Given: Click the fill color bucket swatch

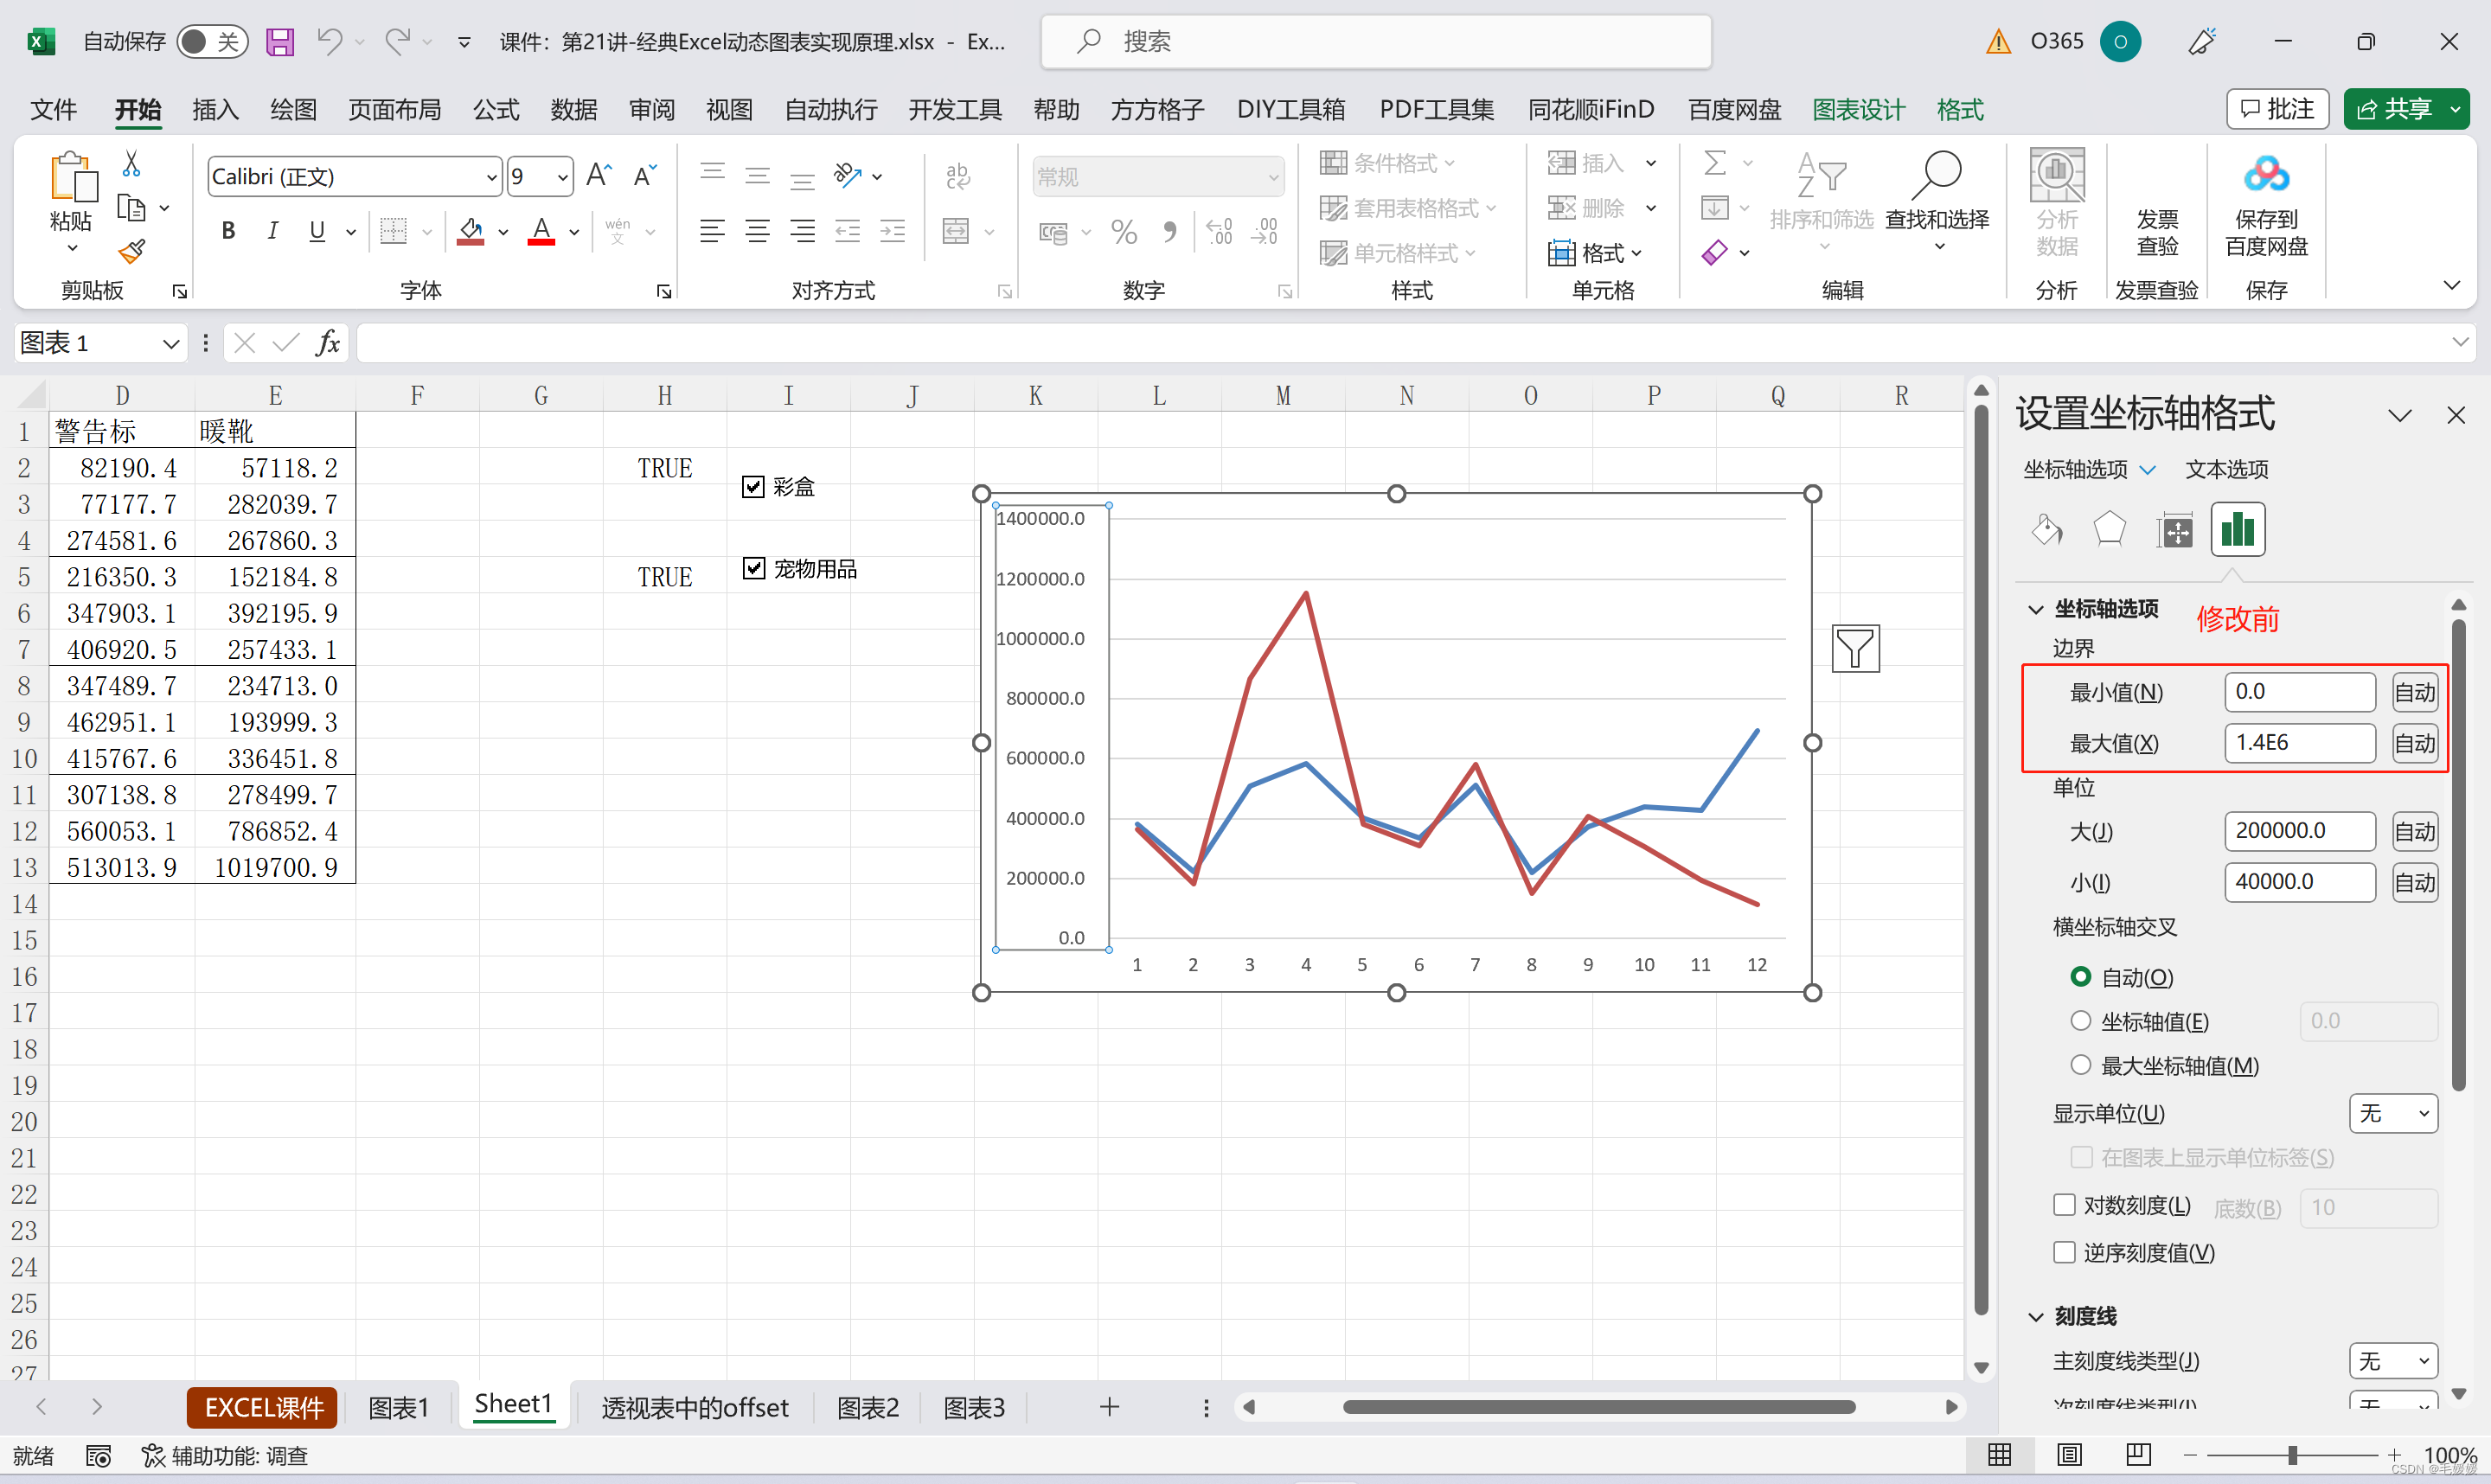Looking at the screenshot, I should (x=471, y=231).
